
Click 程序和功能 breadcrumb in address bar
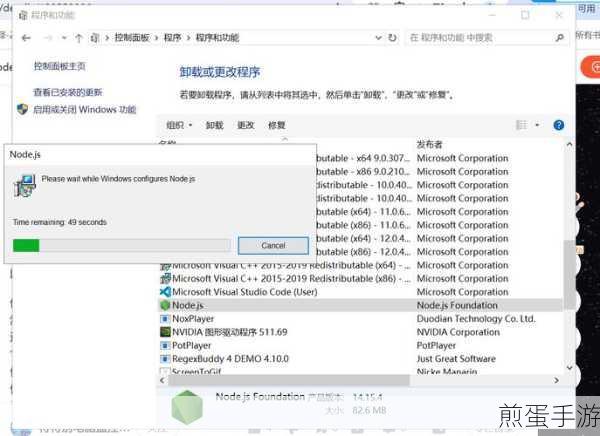pyautogui.click(x=217, y=38)
